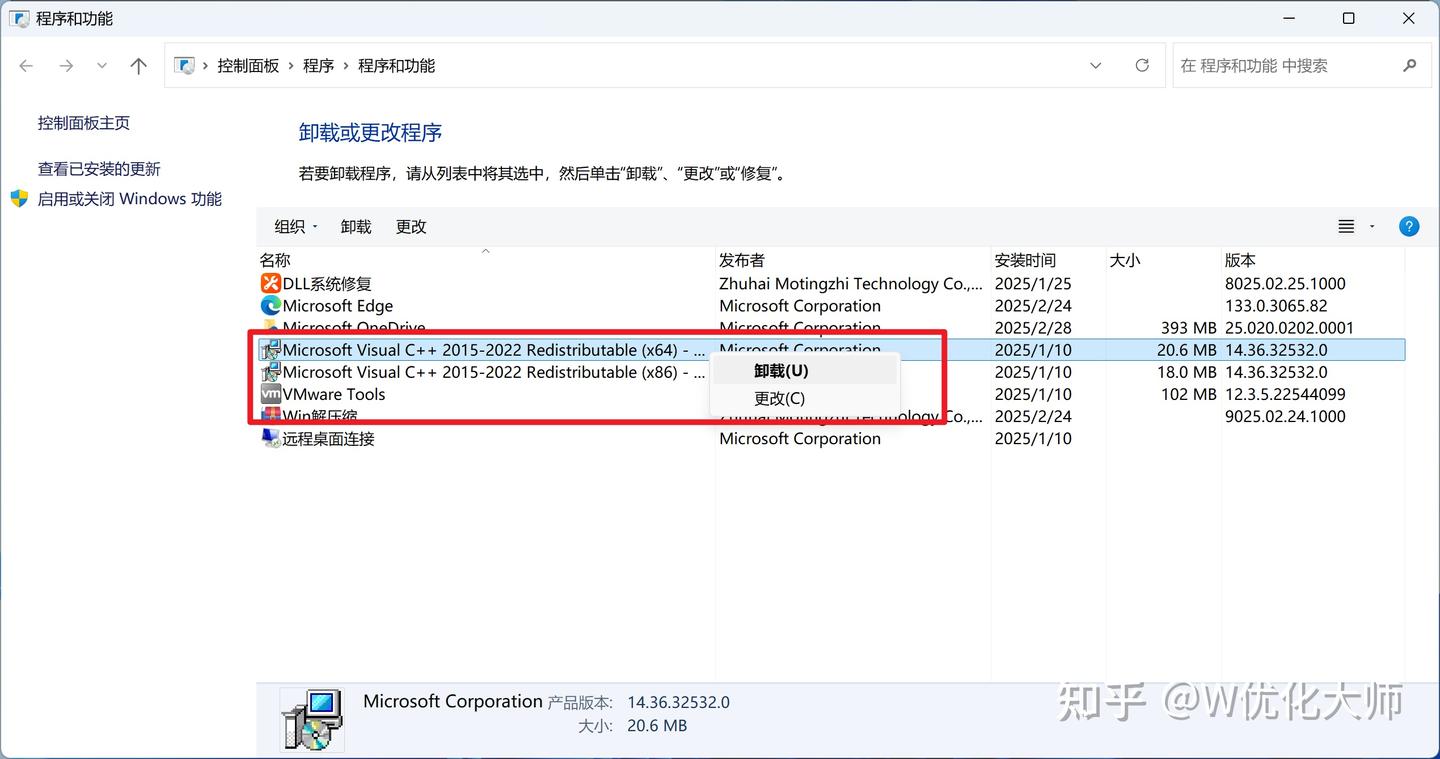Sort by 发布者 column header
1440x759 pixels.
click(x=742, y=260)
